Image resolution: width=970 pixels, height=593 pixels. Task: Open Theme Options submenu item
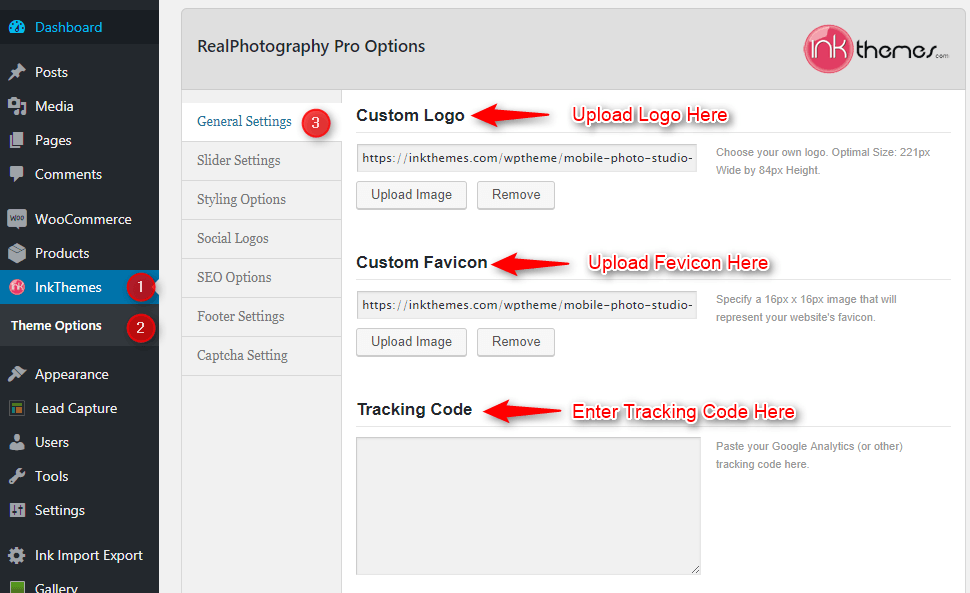click(56, 326)
